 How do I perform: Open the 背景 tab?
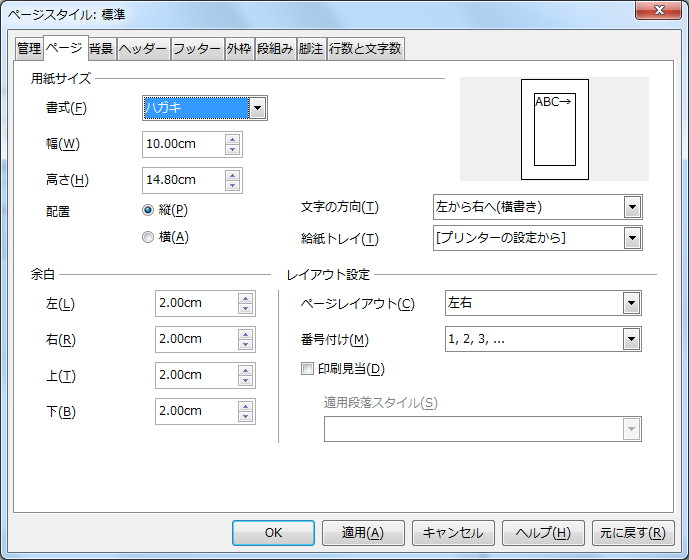pyautogui.click(x=102, y=48)
